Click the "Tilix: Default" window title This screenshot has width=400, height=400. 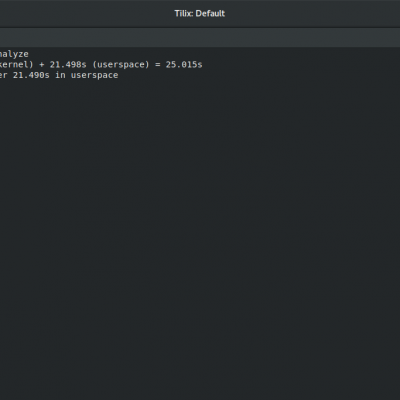click(x=200, y=13)
